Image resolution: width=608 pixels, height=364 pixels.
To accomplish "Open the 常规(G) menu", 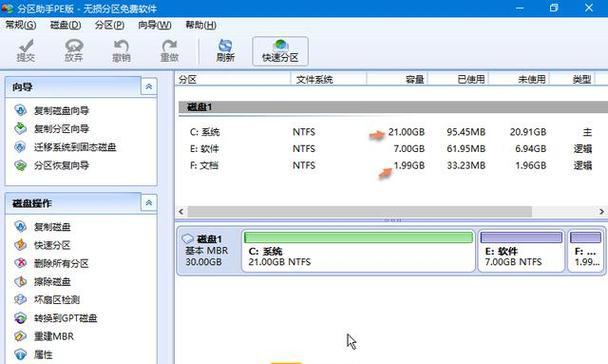I will click(x=21, y=25).
